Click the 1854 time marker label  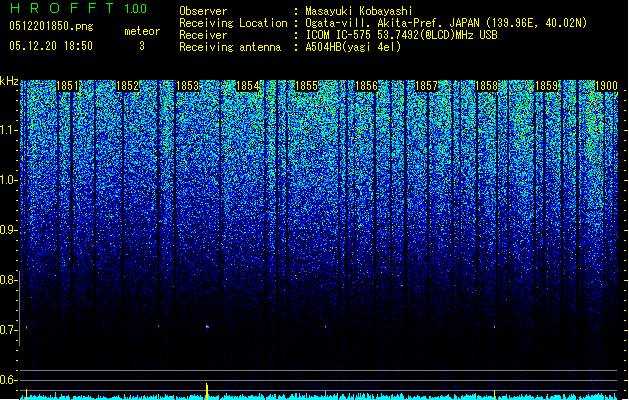coord(248,86)
